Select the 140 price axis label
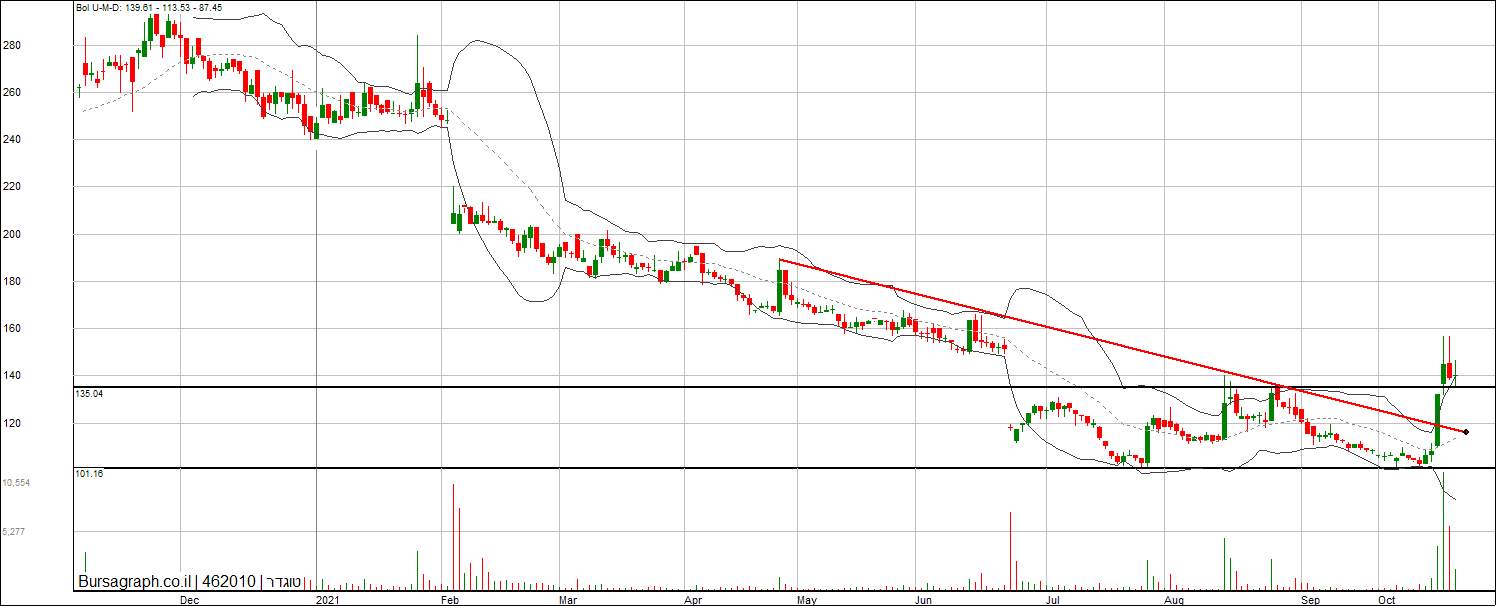 (x=12, y=376)
